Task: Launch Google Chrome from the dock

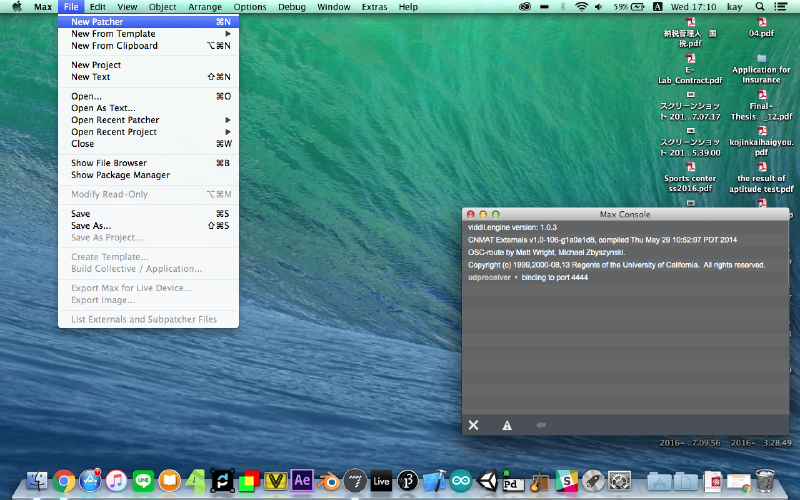Action: pyautogui.click(x=64, y=481)
